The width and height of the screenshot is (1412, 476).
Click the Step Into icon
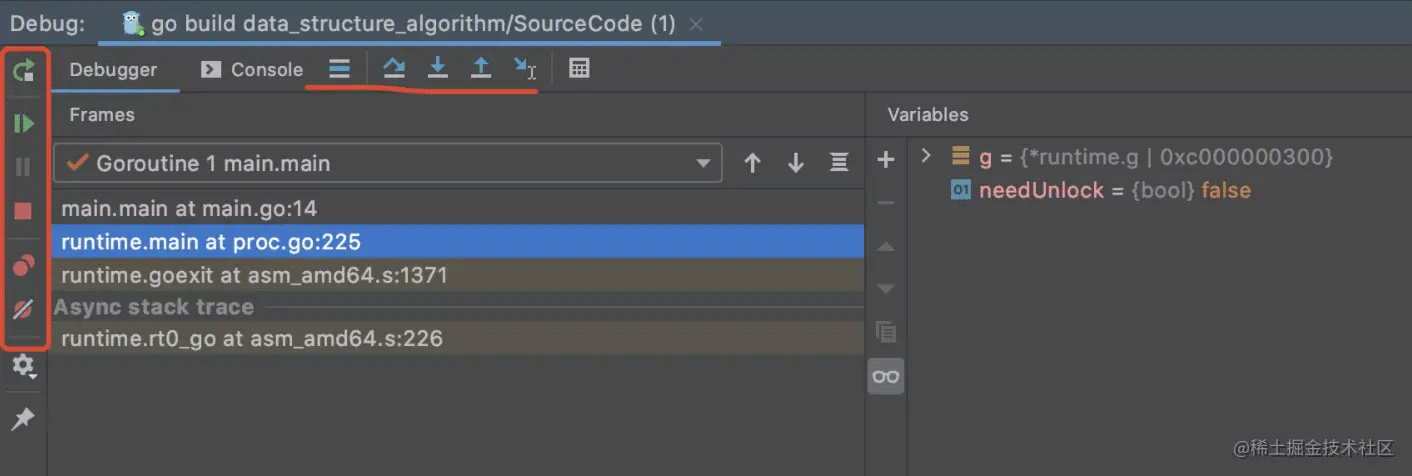tap(437, 68)
